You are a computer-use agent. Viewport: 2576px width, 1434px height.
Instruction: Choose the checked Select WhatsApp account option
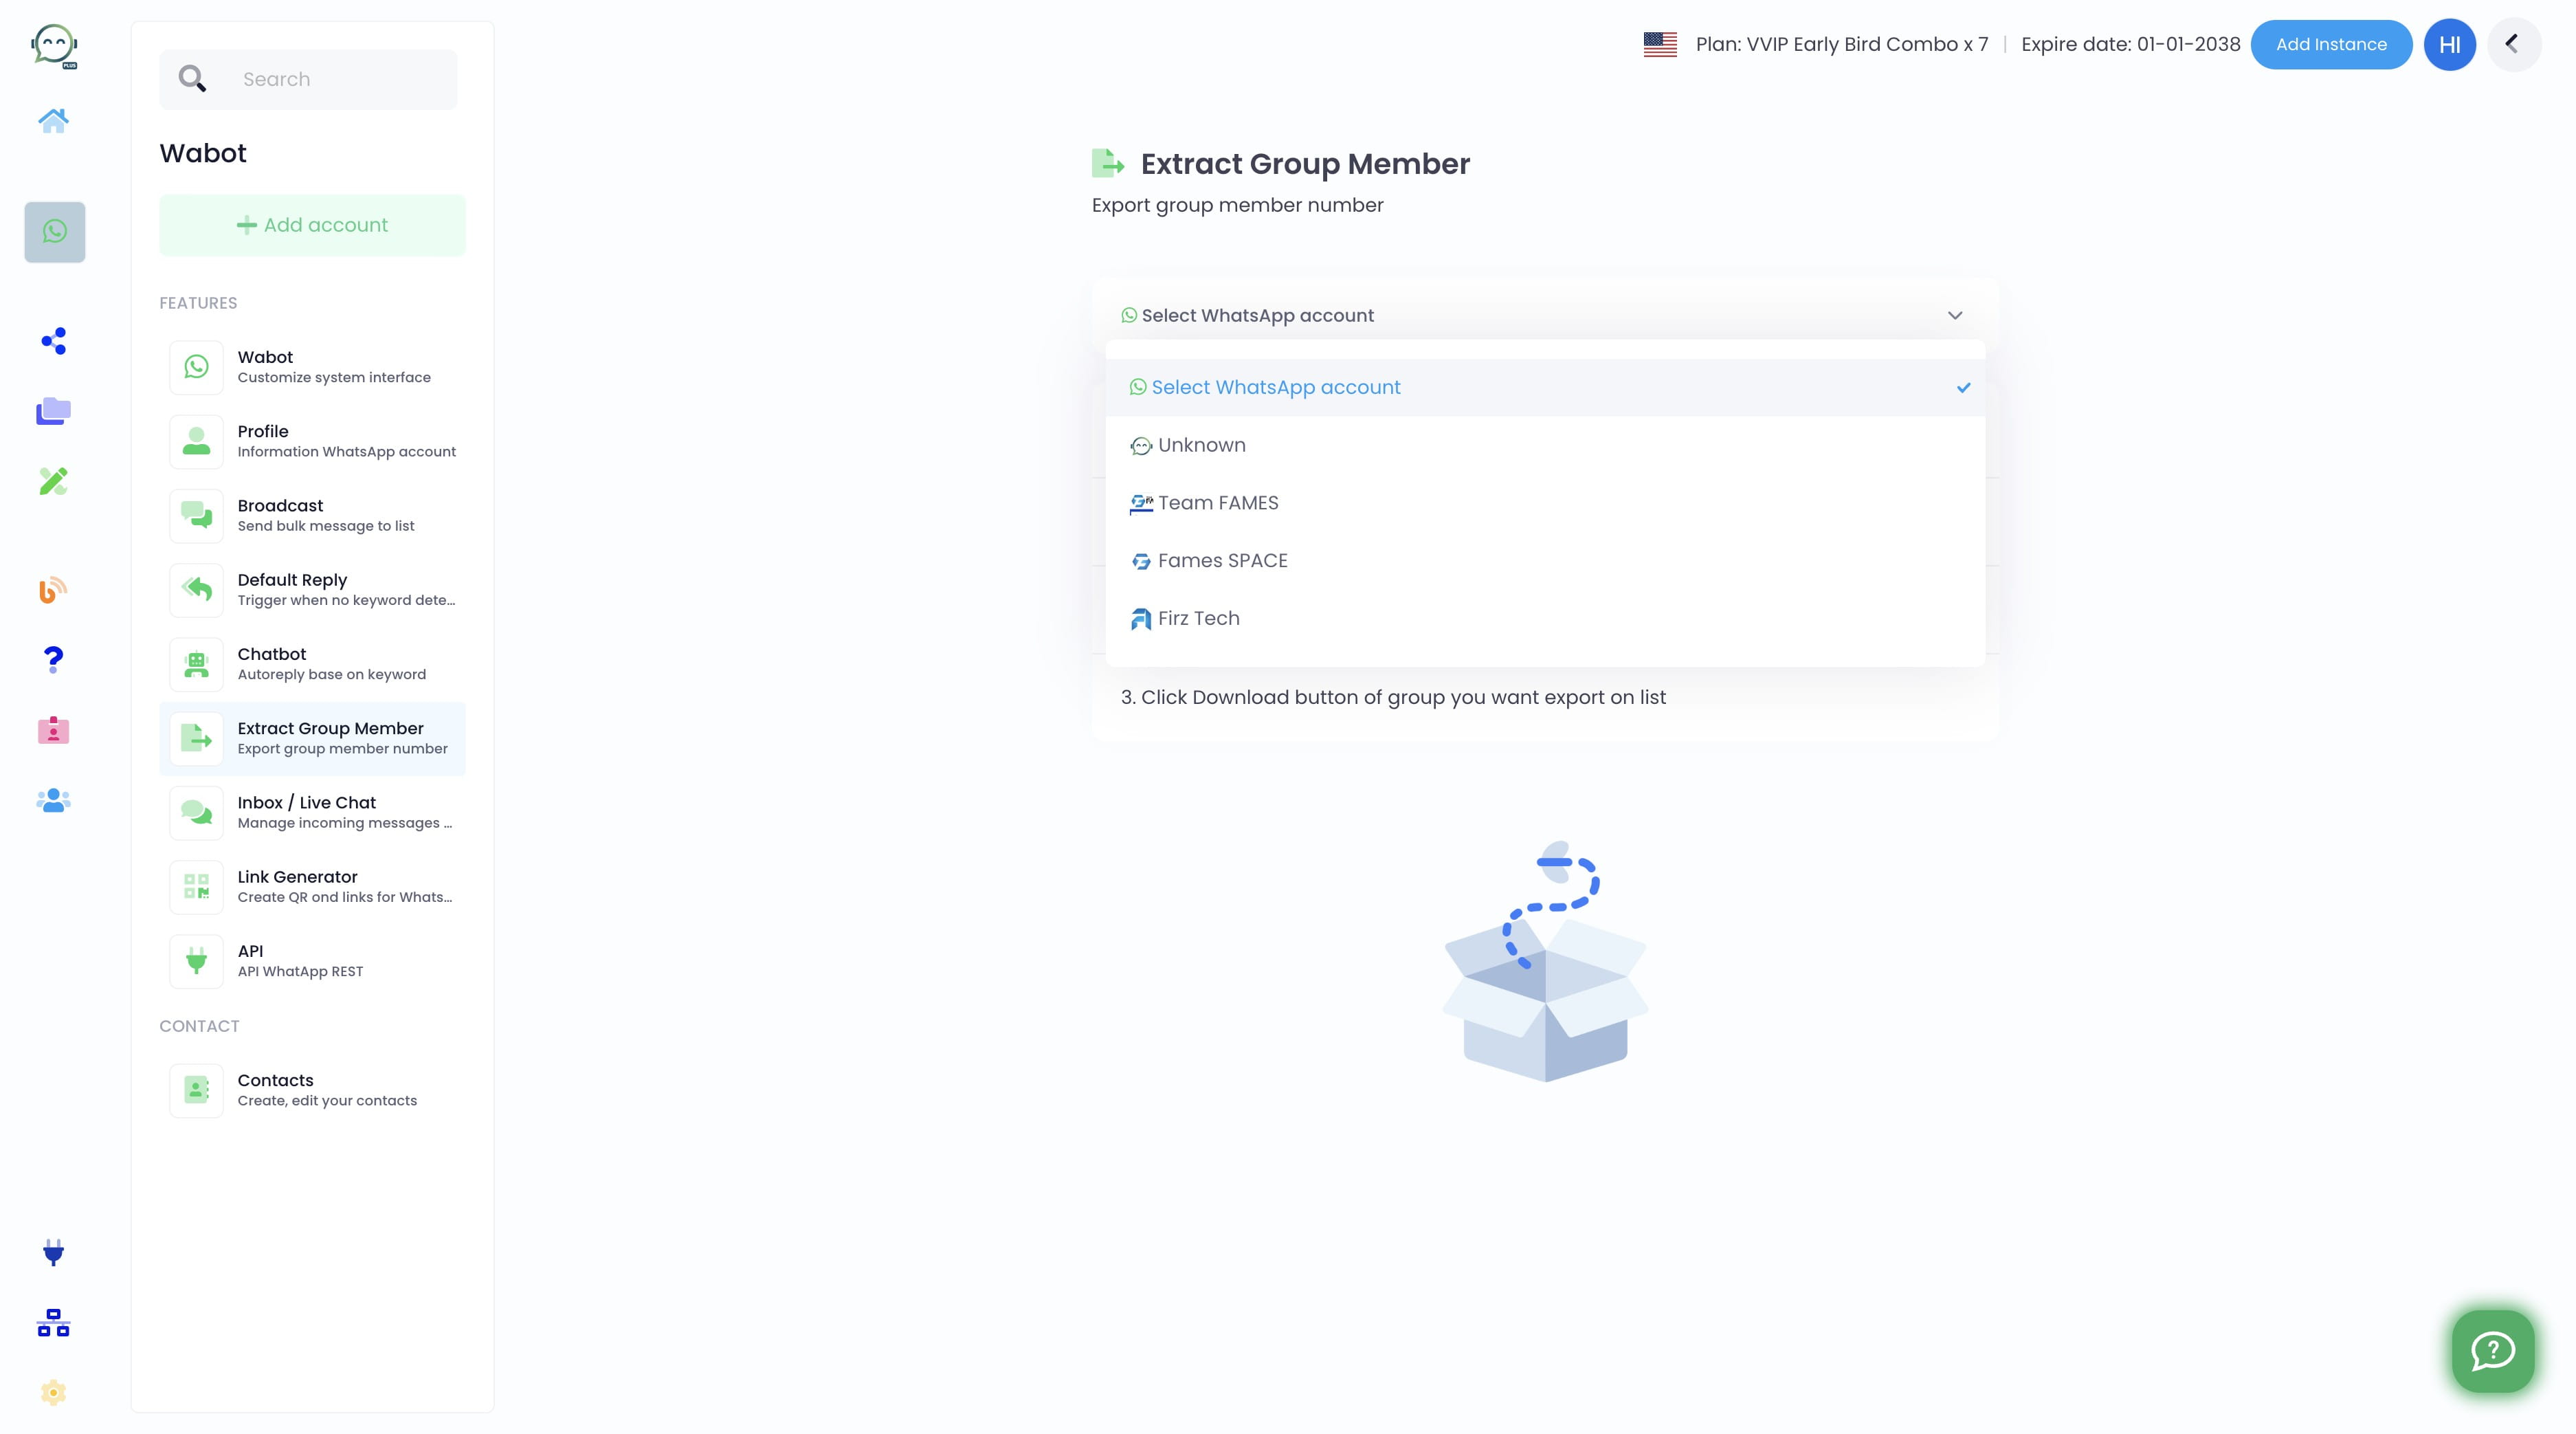pos(1545,387)
